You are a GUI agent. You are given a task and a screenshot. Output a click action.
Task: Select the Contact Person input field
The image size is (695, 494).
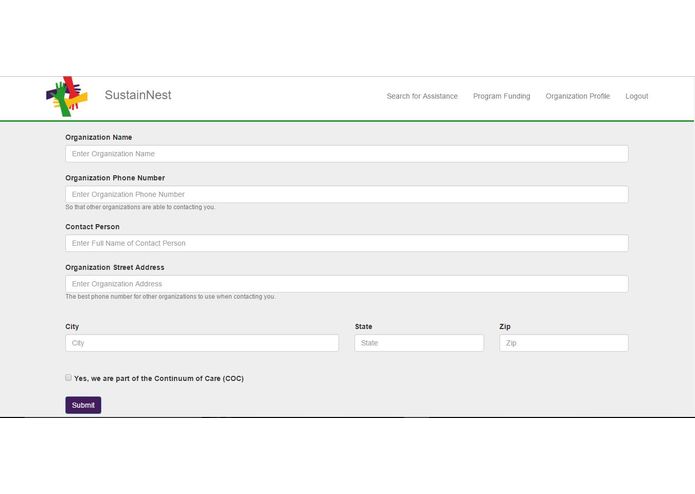[347, 243]
